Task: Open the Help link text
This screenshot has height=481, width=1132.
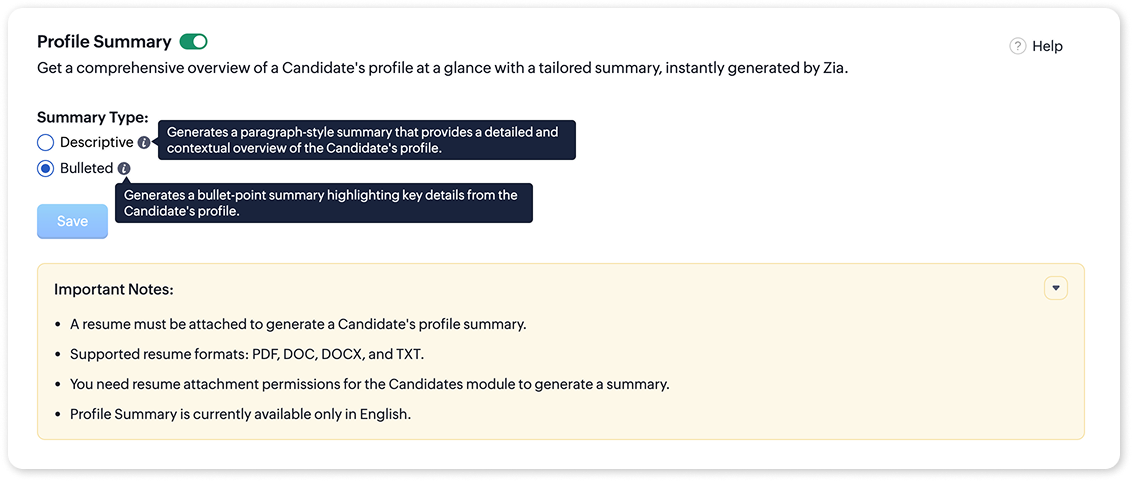Action: coord(1047,46)
